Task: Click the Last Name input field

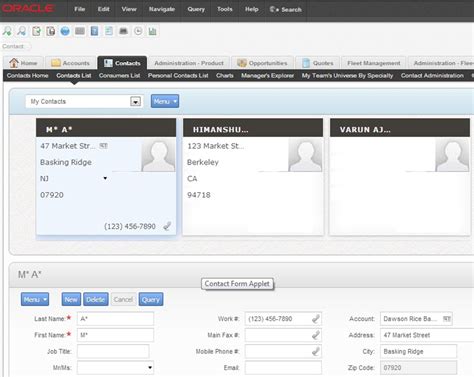Action: (115, 319)
